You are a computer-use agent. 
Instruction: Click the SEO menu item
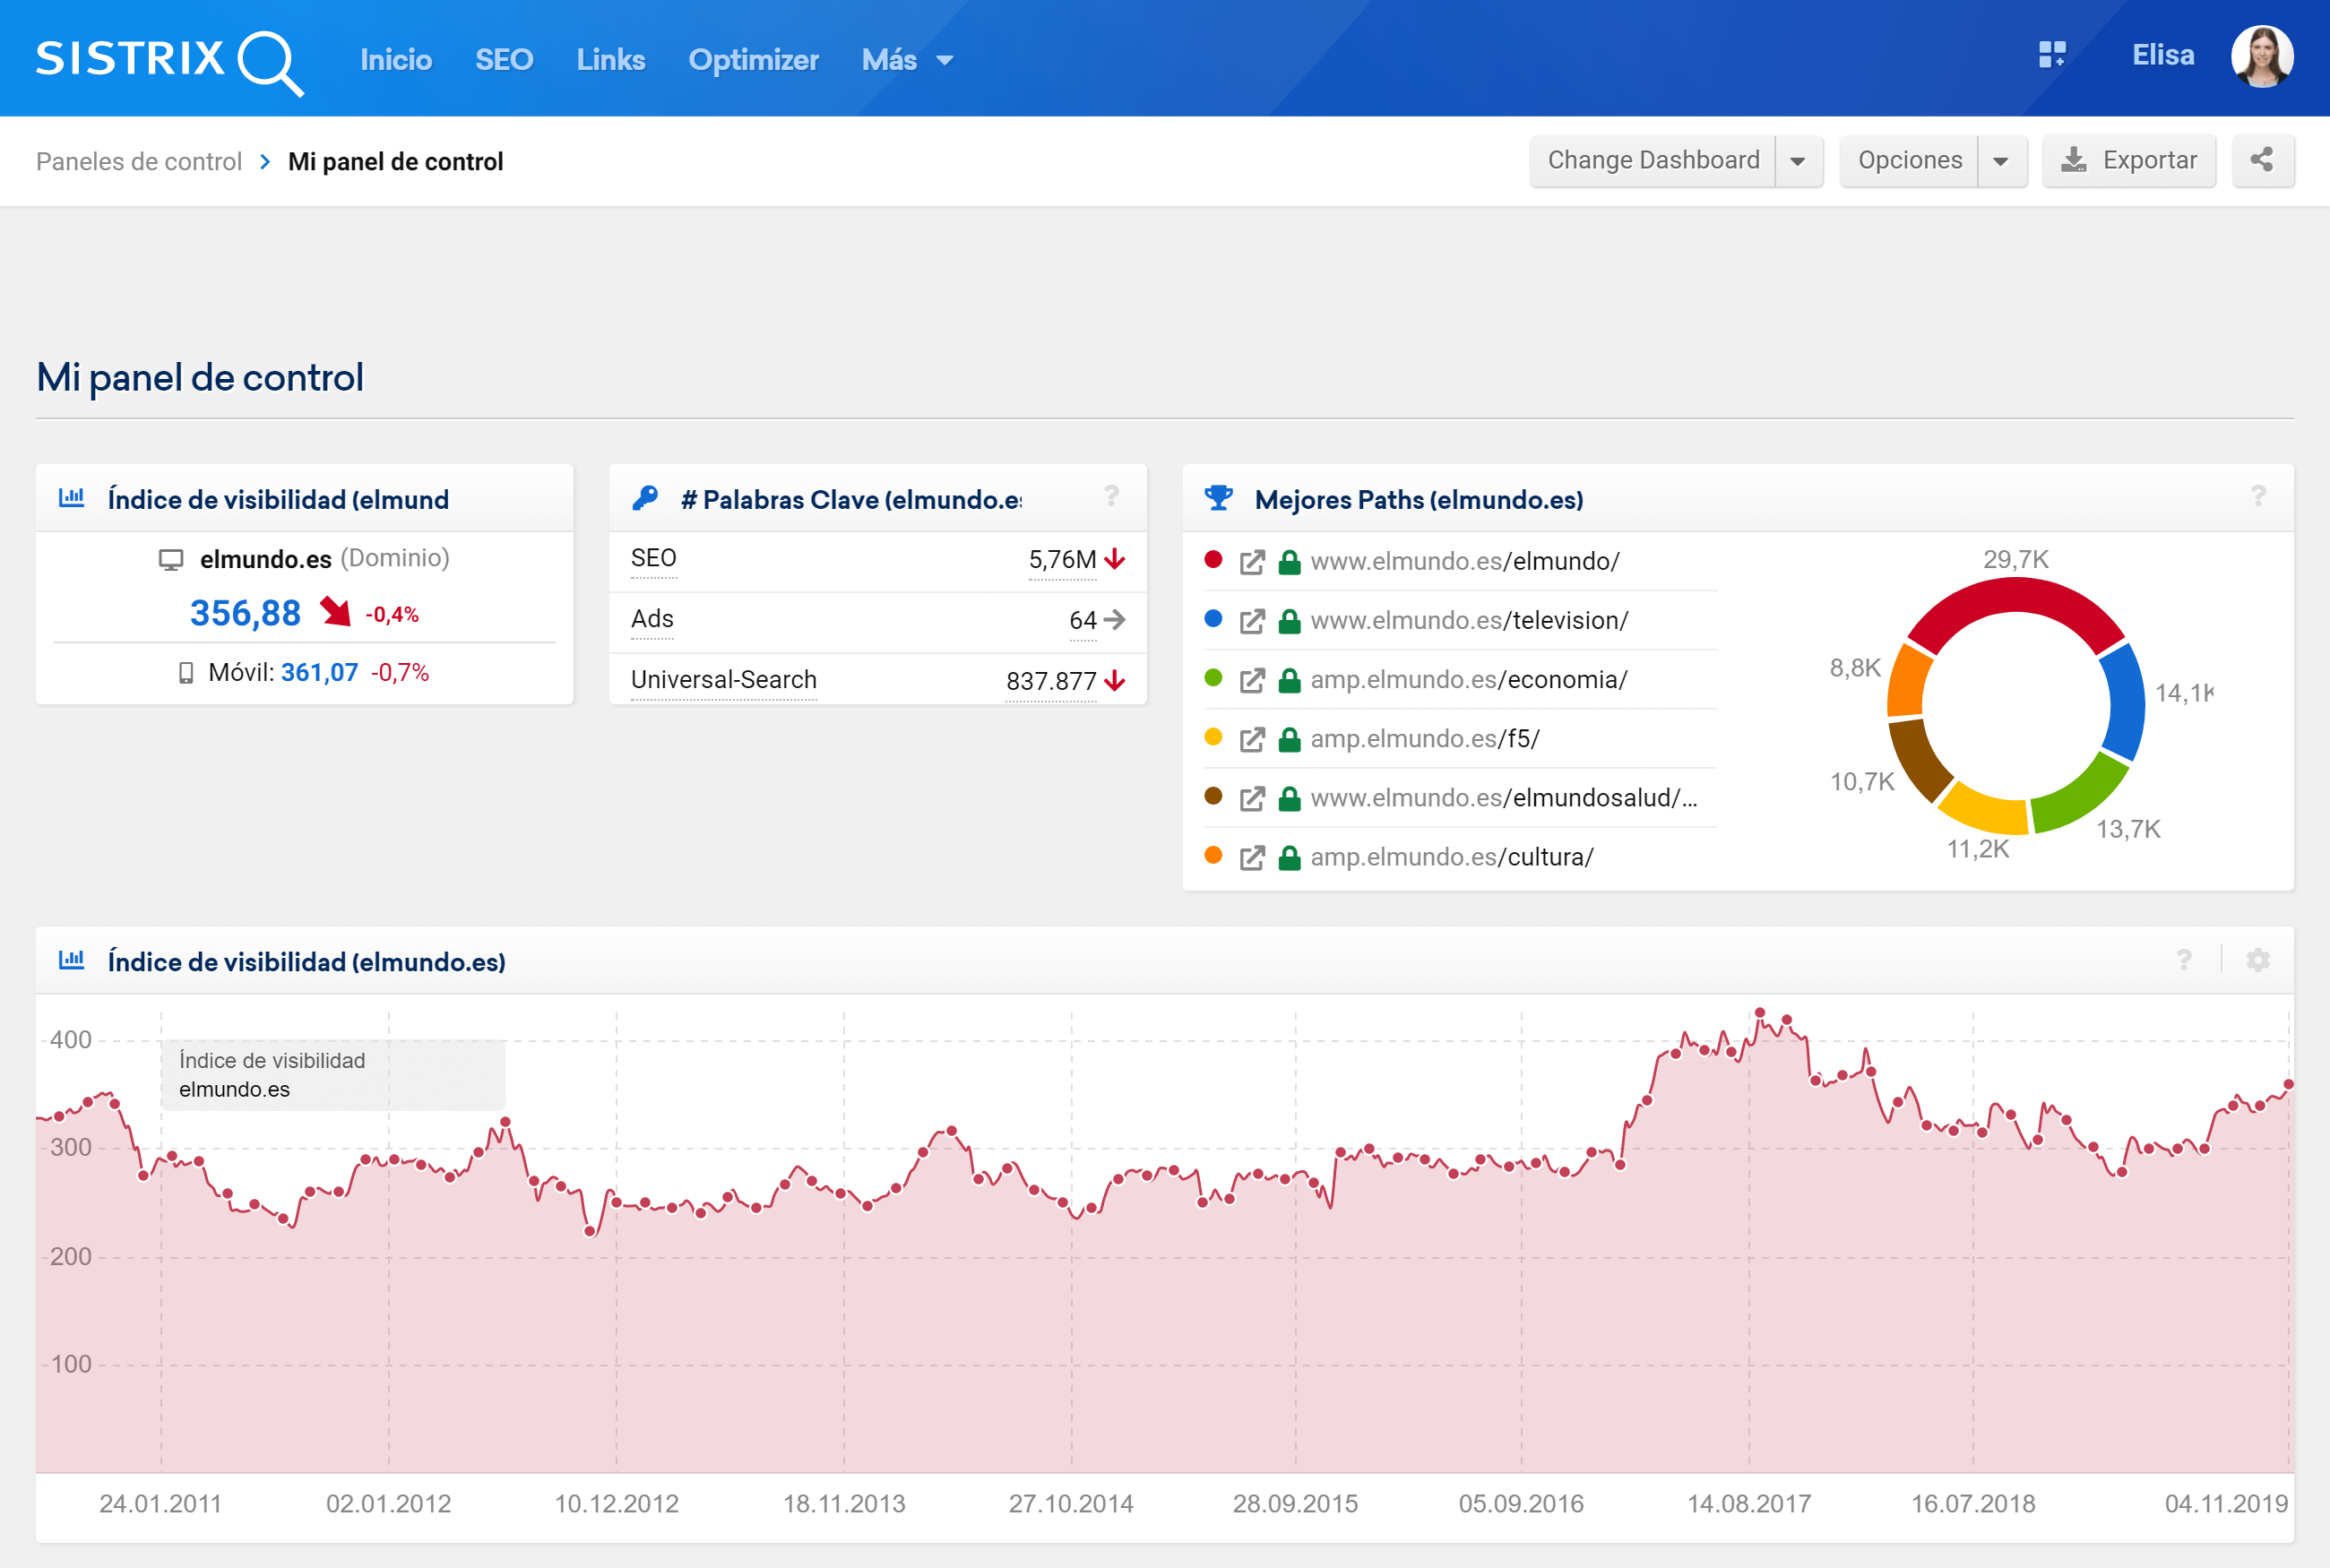click(503, 57)
